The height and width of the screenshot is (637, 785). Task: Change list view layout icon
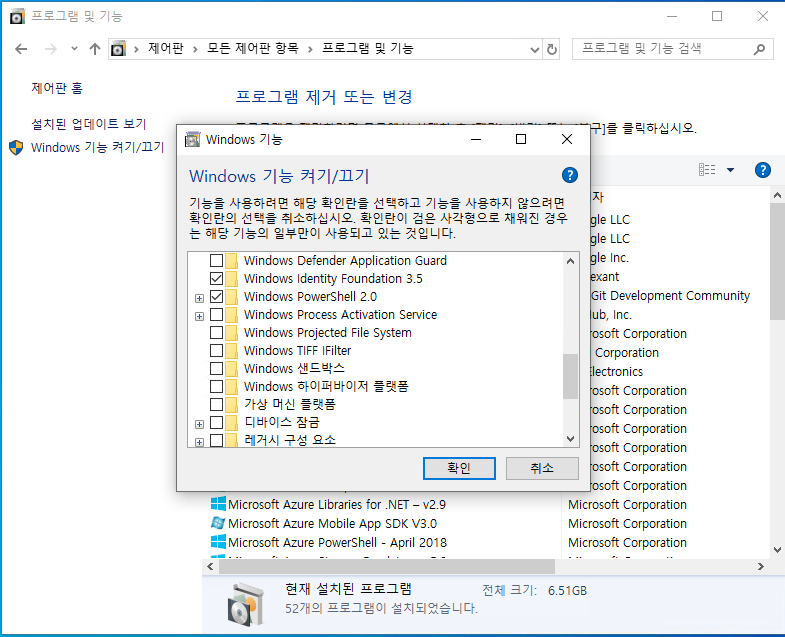click(707, 170)
